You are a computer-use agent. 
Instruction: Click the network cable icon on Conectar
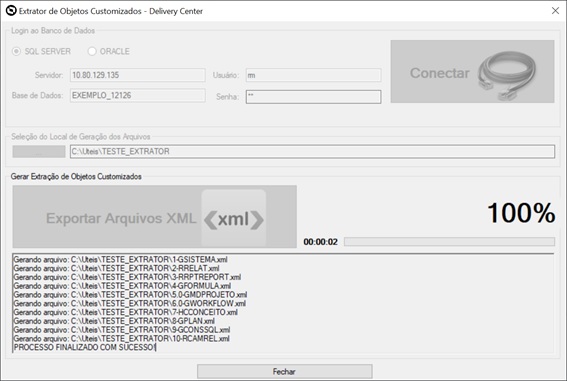pyautogui.click(x=506, y=75)
